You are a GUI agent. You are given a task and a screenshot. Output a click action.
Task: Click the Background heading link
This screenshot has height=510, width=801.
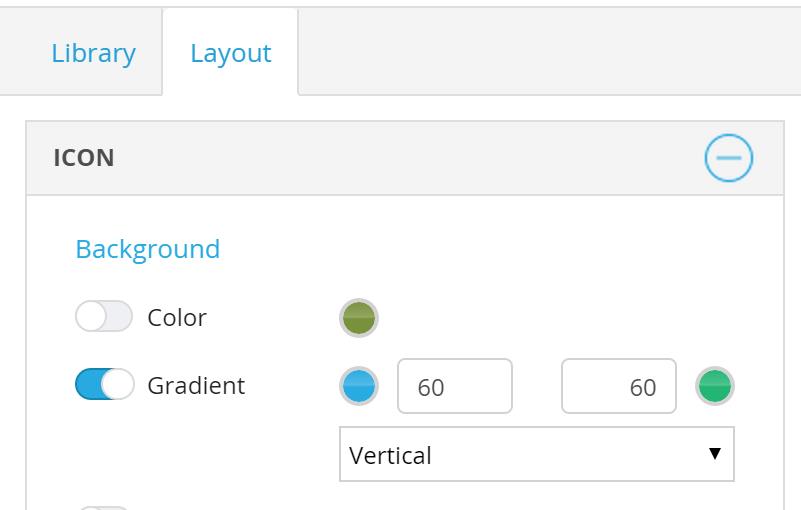click(x=148, y=249)
